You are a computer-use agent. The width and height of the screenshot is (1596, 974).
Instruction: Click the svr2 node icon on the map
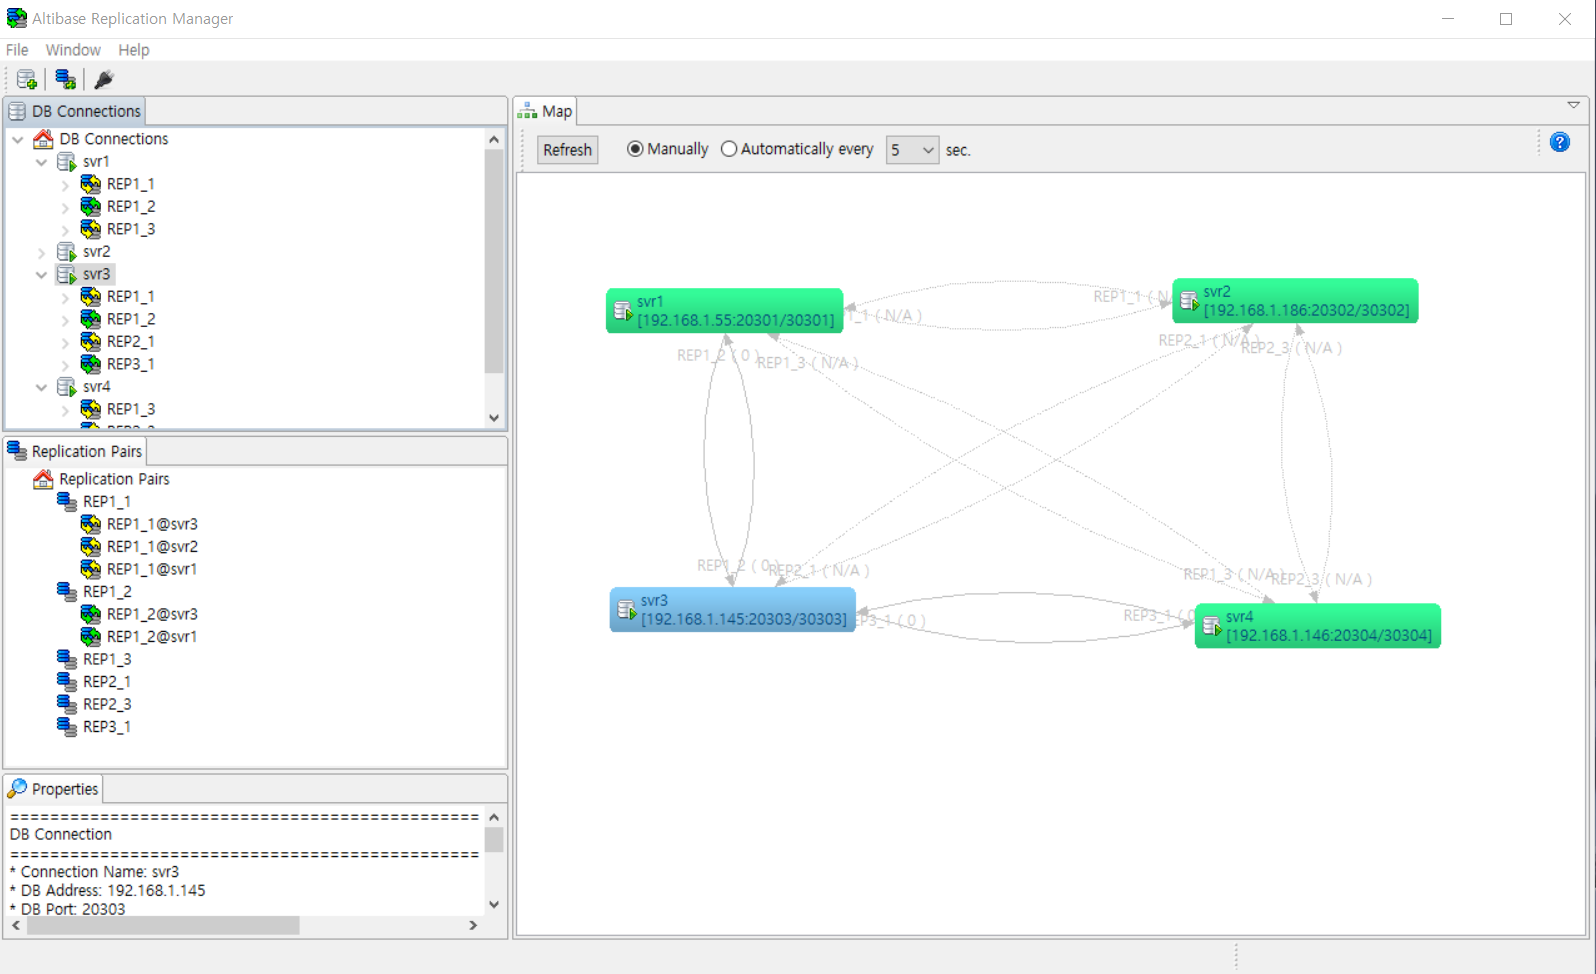point(1189,301)
